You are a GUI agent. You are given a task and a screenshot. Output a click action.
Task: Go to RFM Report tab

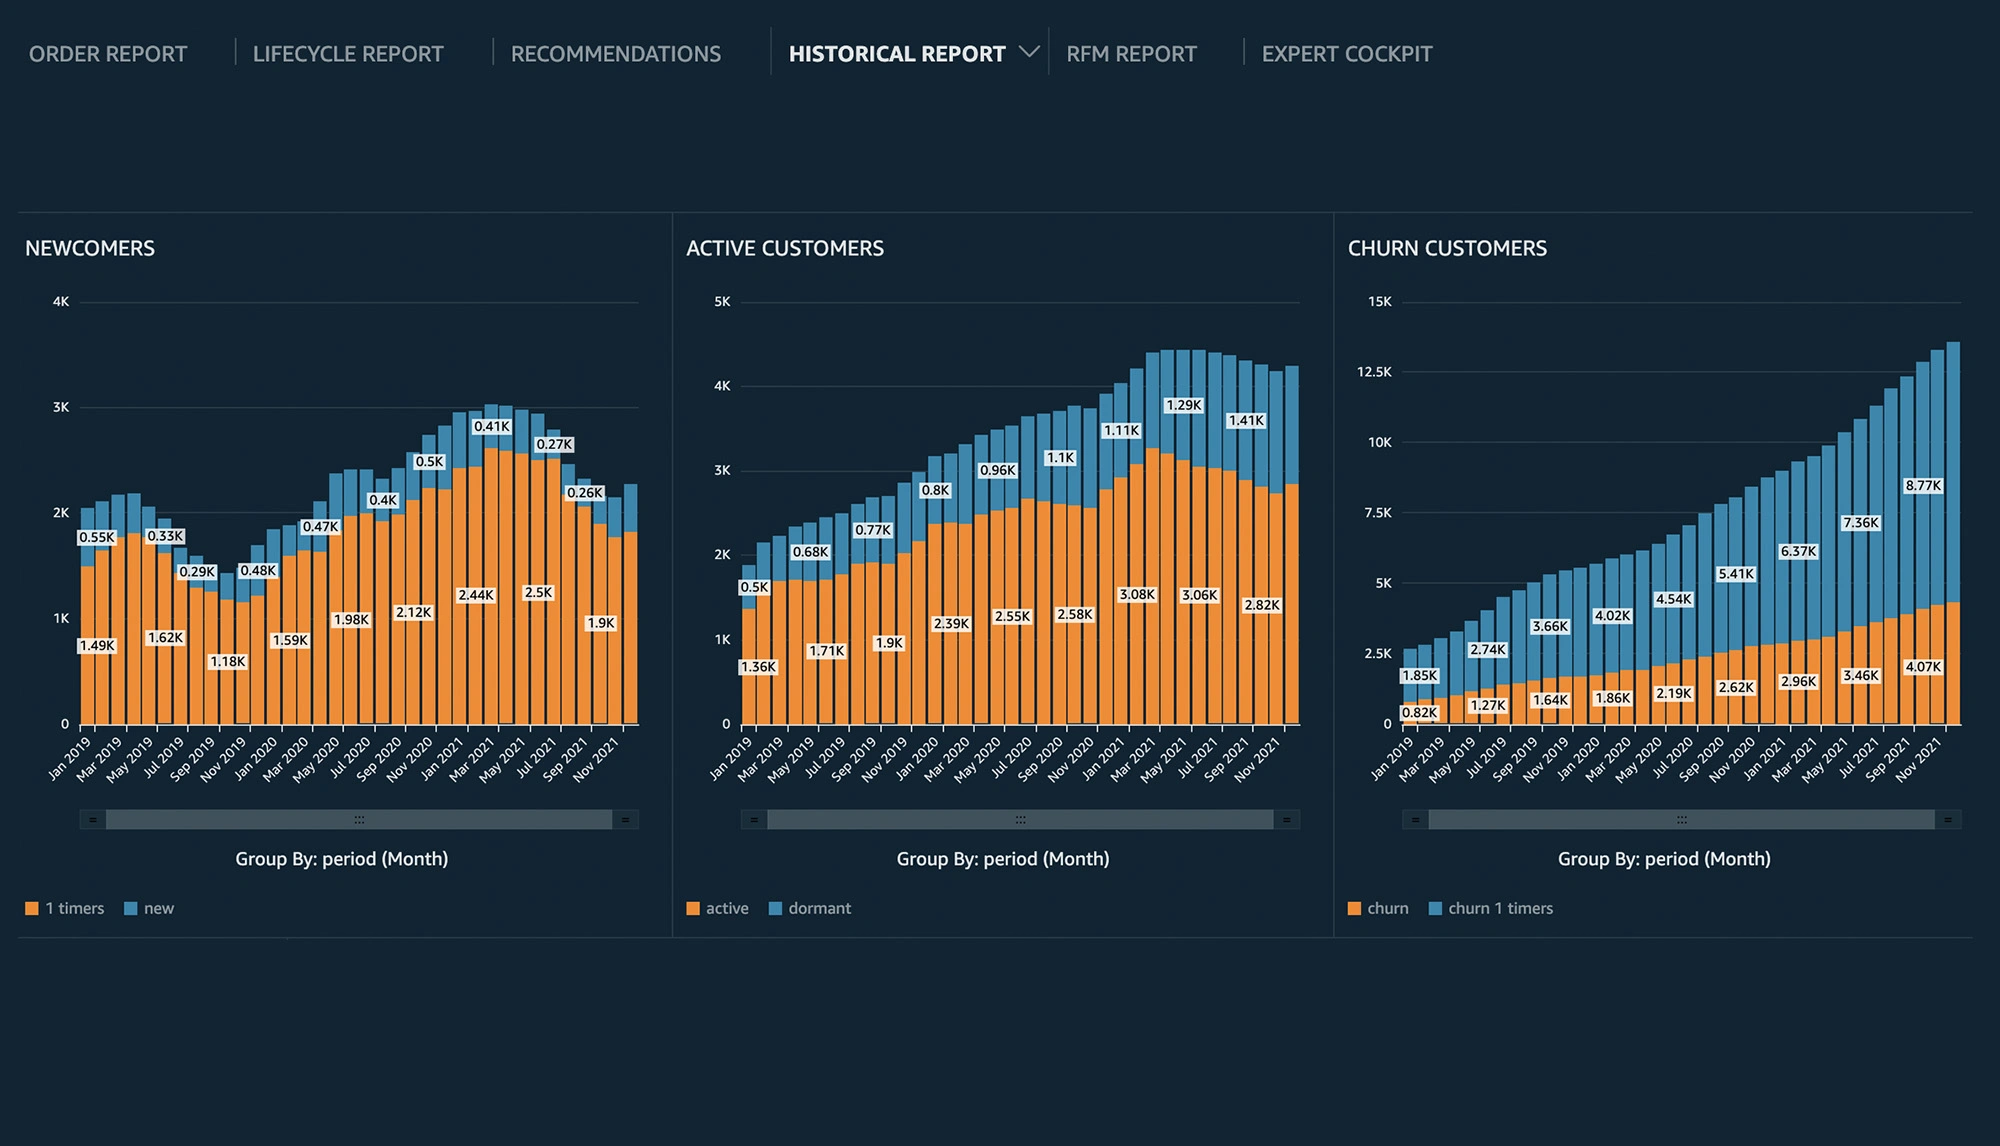pos(1131,54)
